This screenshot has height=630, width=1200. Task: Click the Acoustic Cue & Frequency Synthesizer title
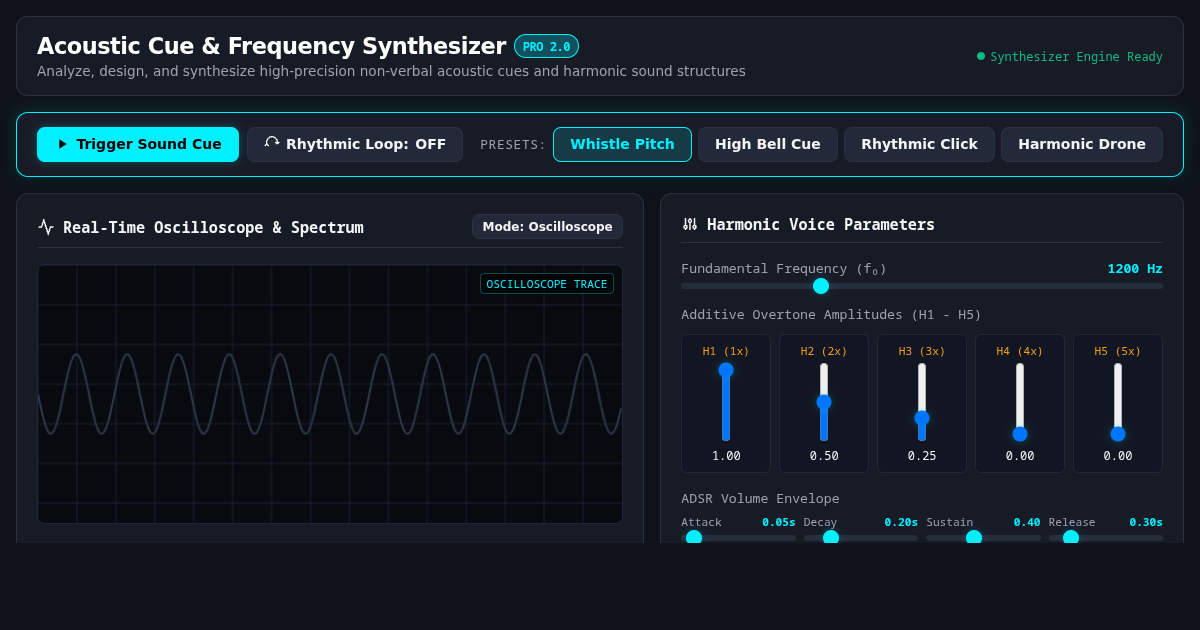point(271,46)
